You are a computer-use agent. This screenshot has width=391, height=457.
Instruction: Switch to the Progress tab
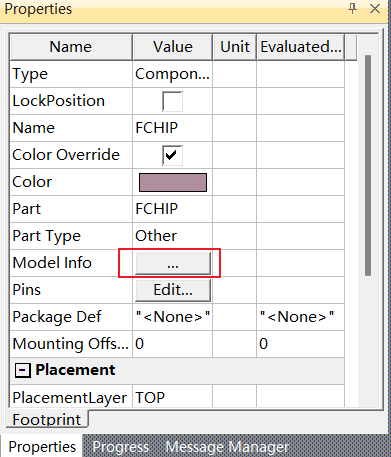(121, 447)
